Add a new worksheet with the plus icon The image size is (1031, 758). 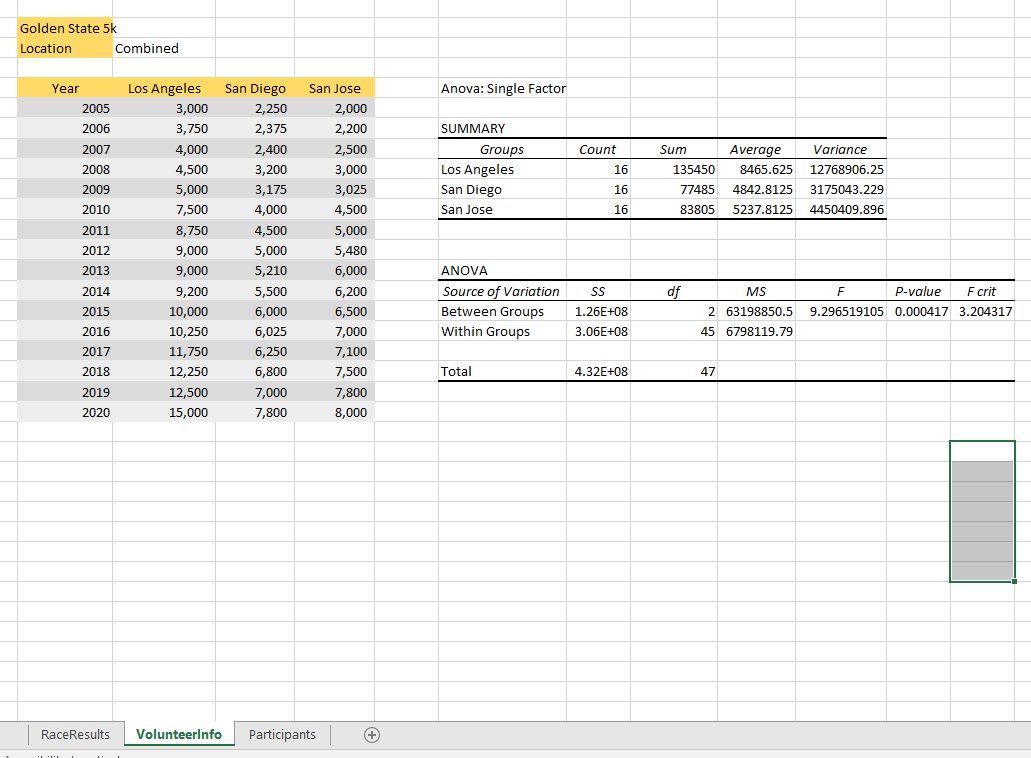coord(371,734)
